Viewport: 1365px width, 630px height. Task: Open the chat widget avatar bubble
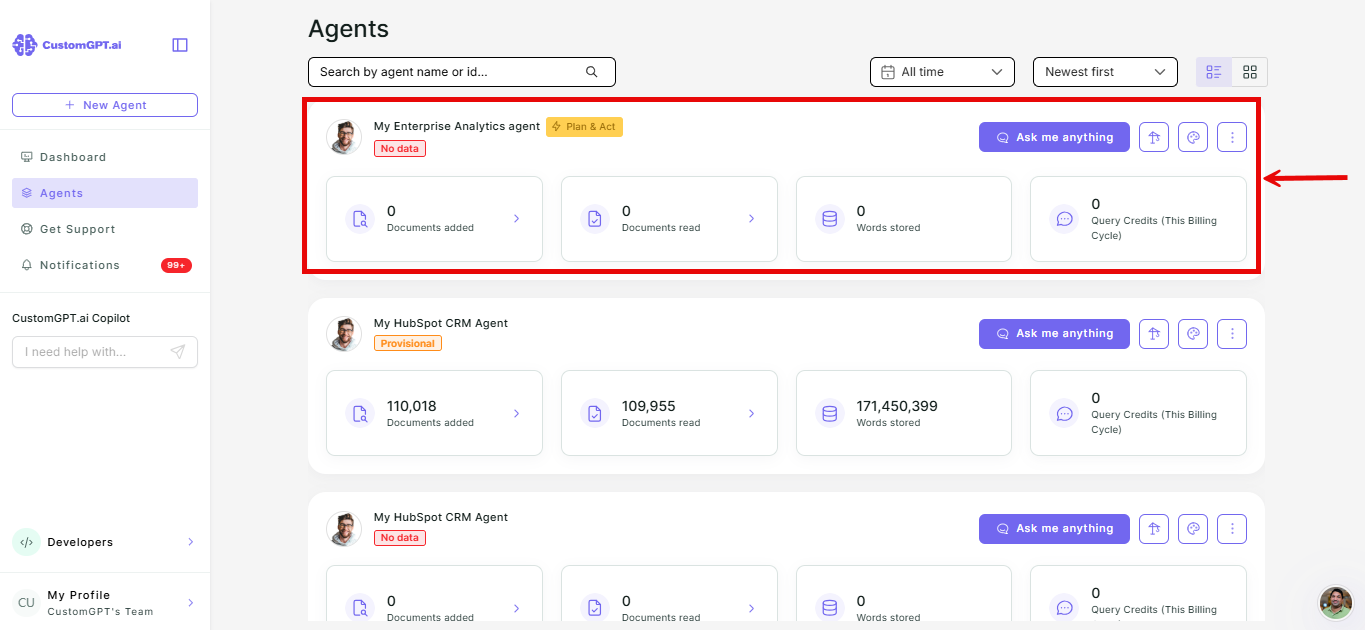click(1335, 602)
